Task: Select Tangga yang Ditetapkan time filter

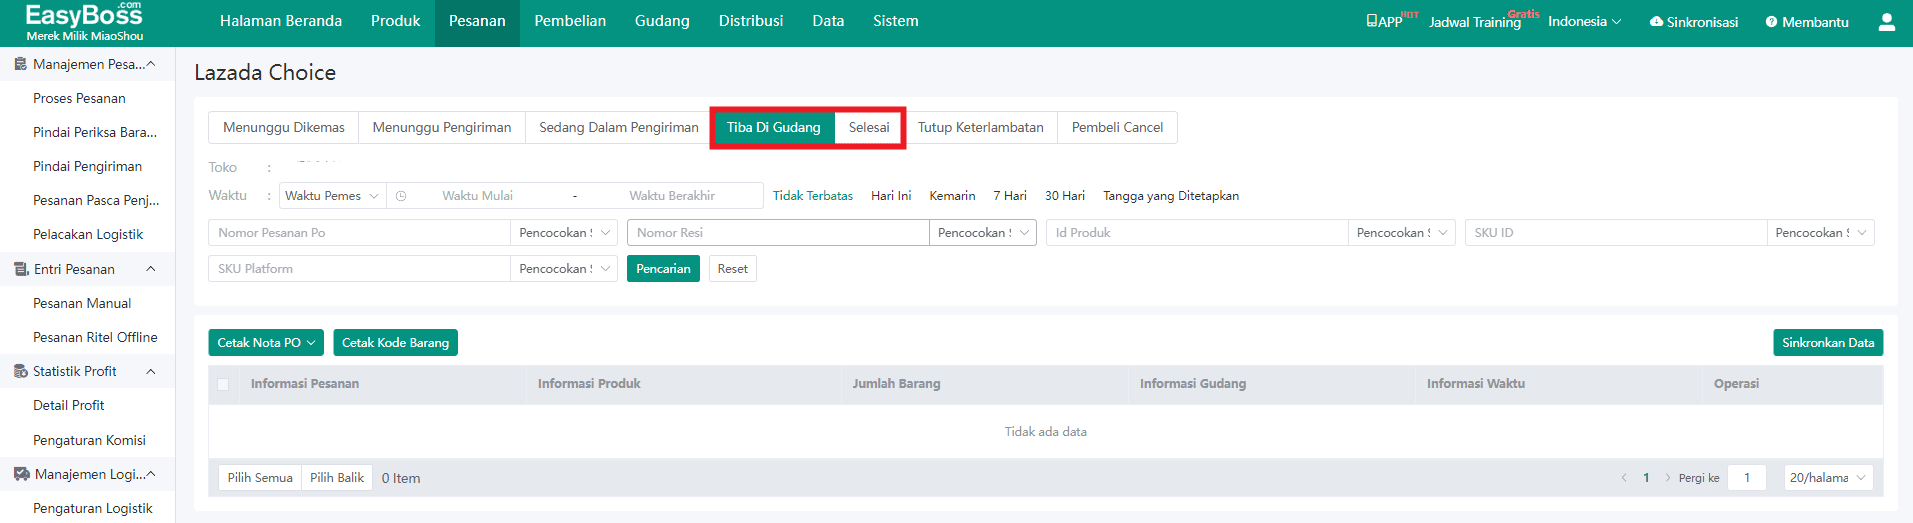Action: [x=1171, y=196]
